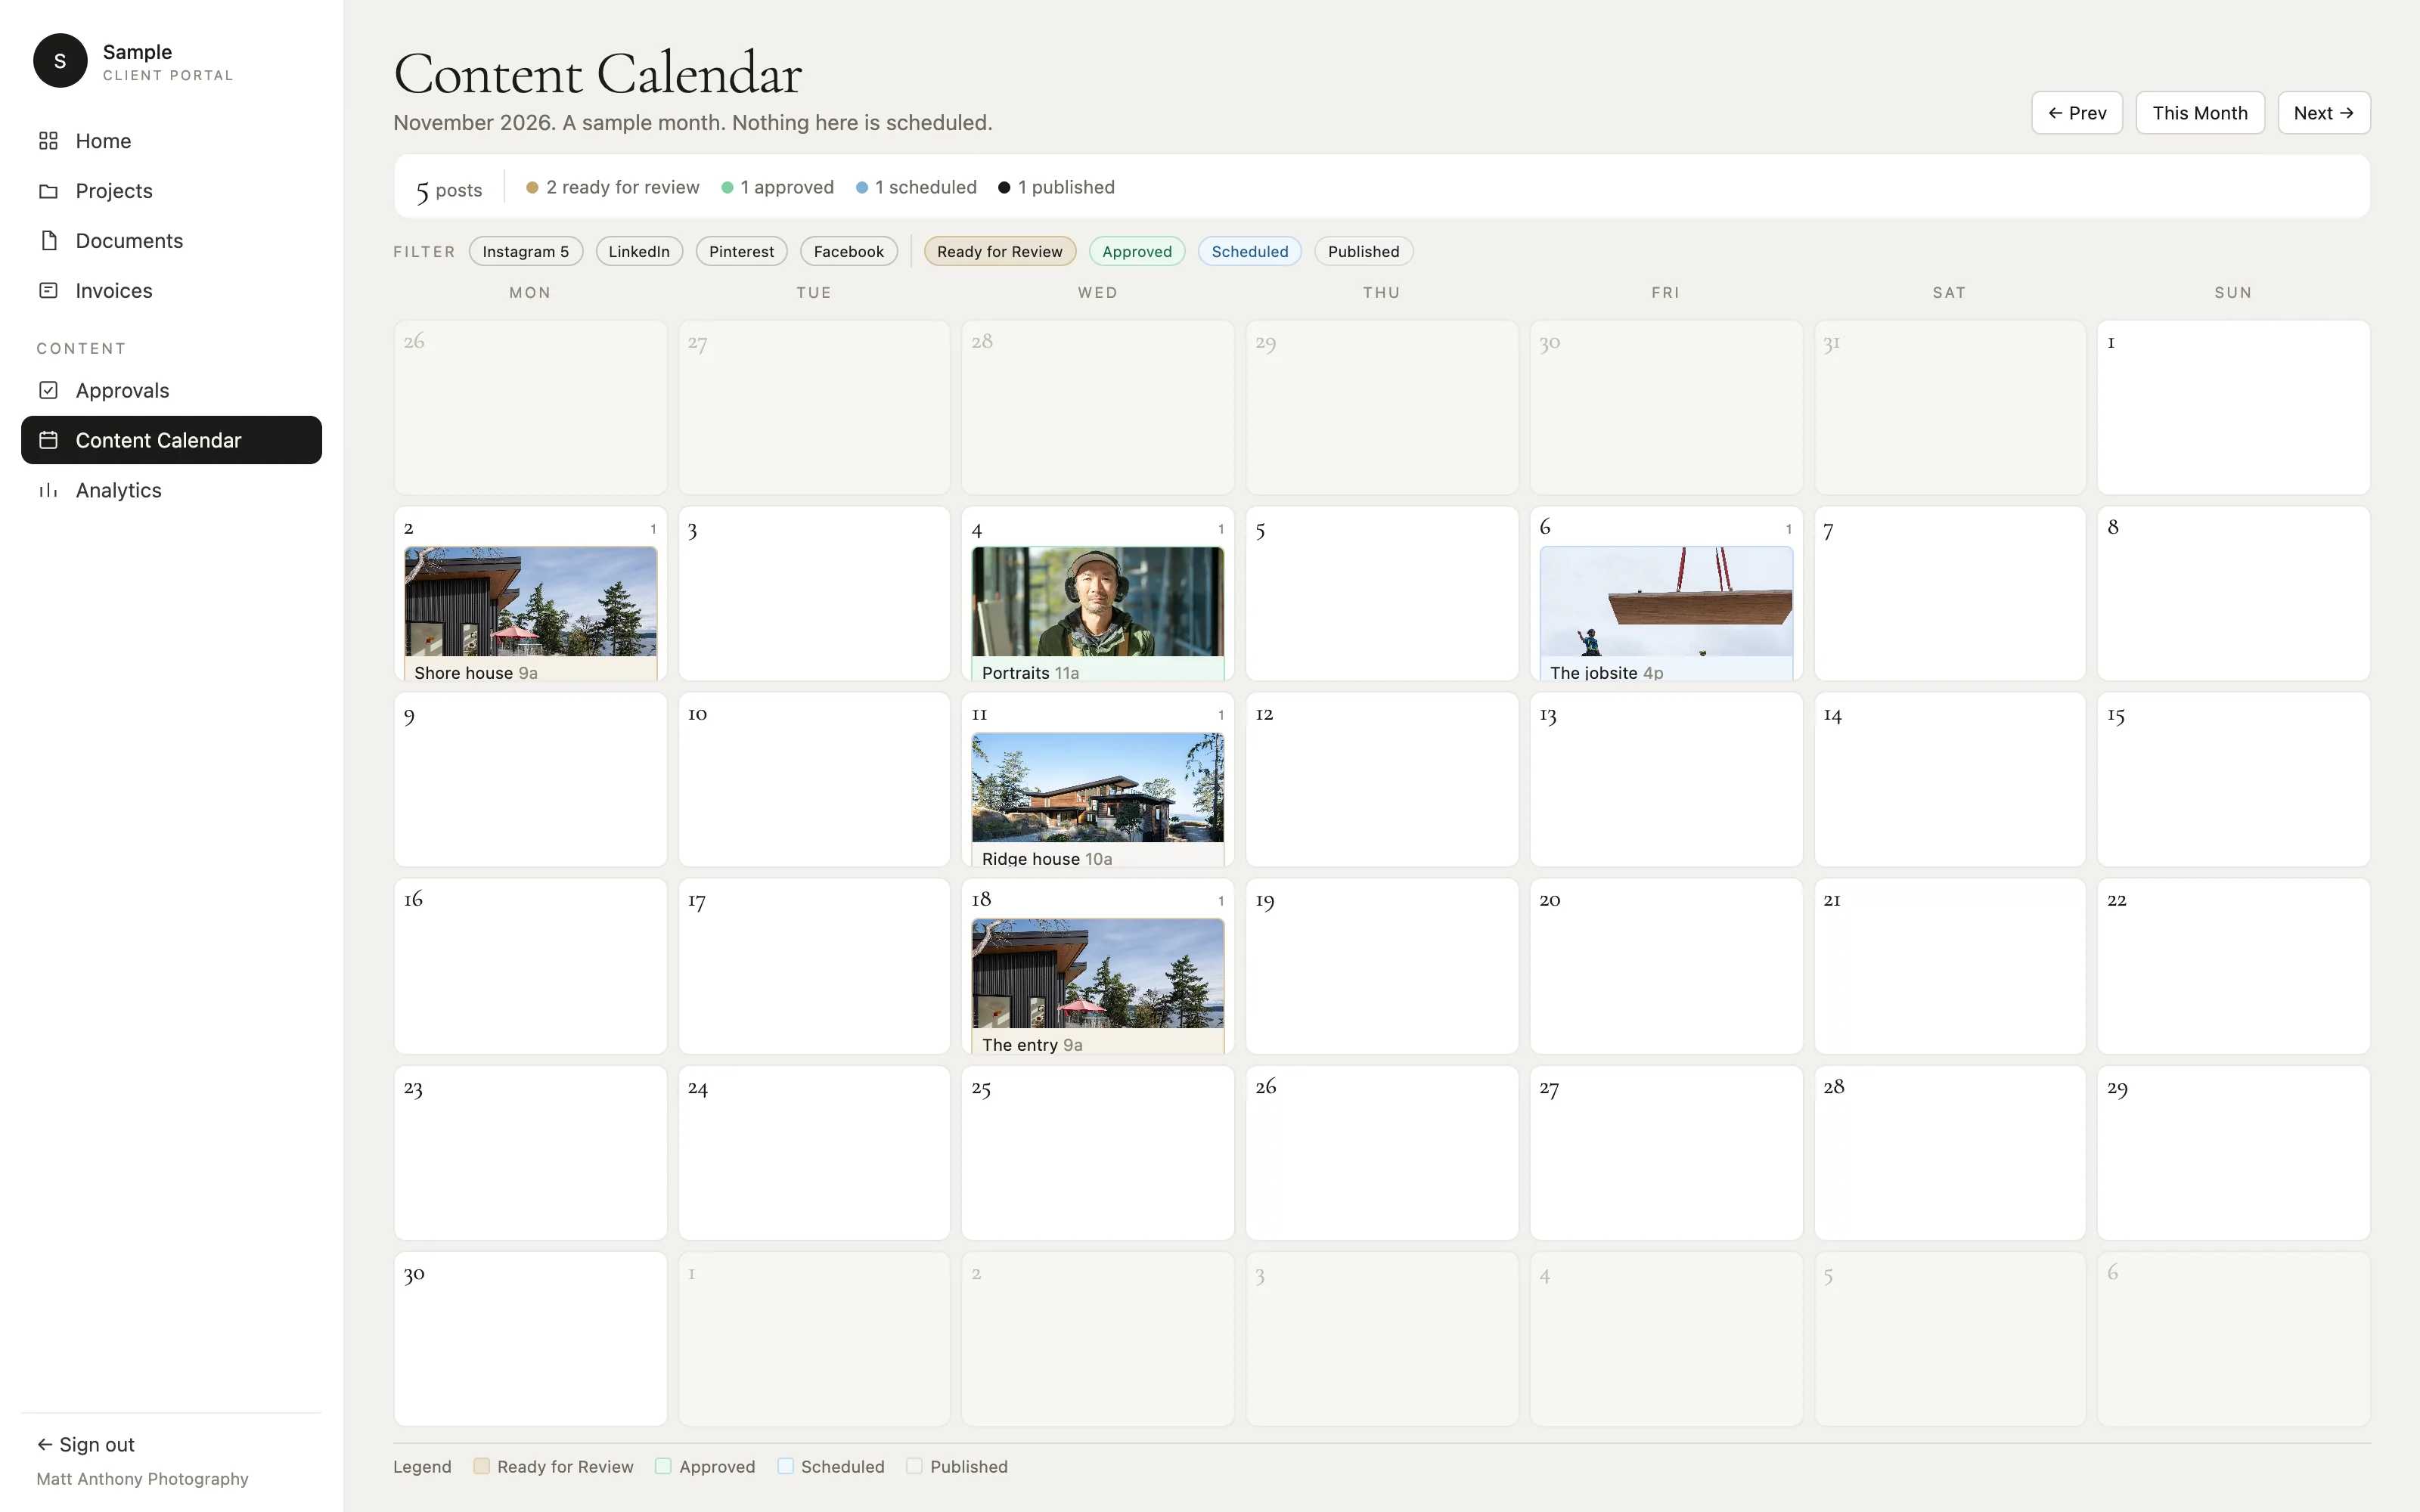Toggle the LinkedIn filter chip
The width and height of the screenshot is (2420, 1512).
pyautogui.click(x=639, y=252)
